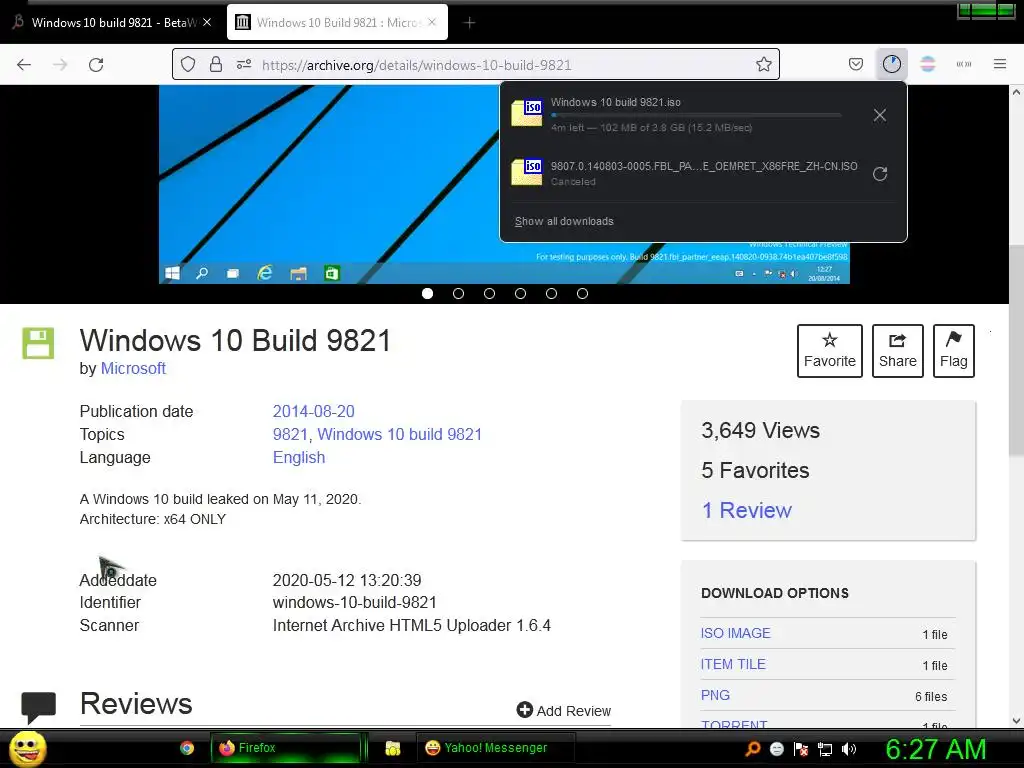Image resolution: width=1024 pixels, height=768 pixels.
Task: Go back with the browser back arrow
Action: pos(24,65)
